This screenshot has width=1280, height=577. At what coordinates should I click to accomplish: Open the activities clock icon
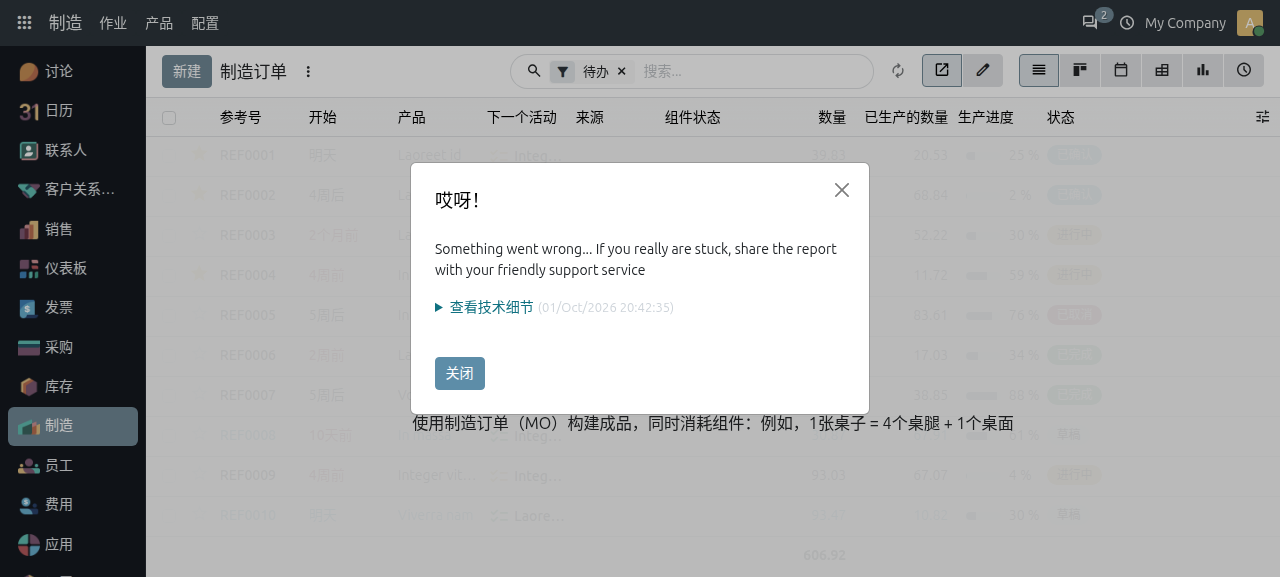[x=1127, y=23]
